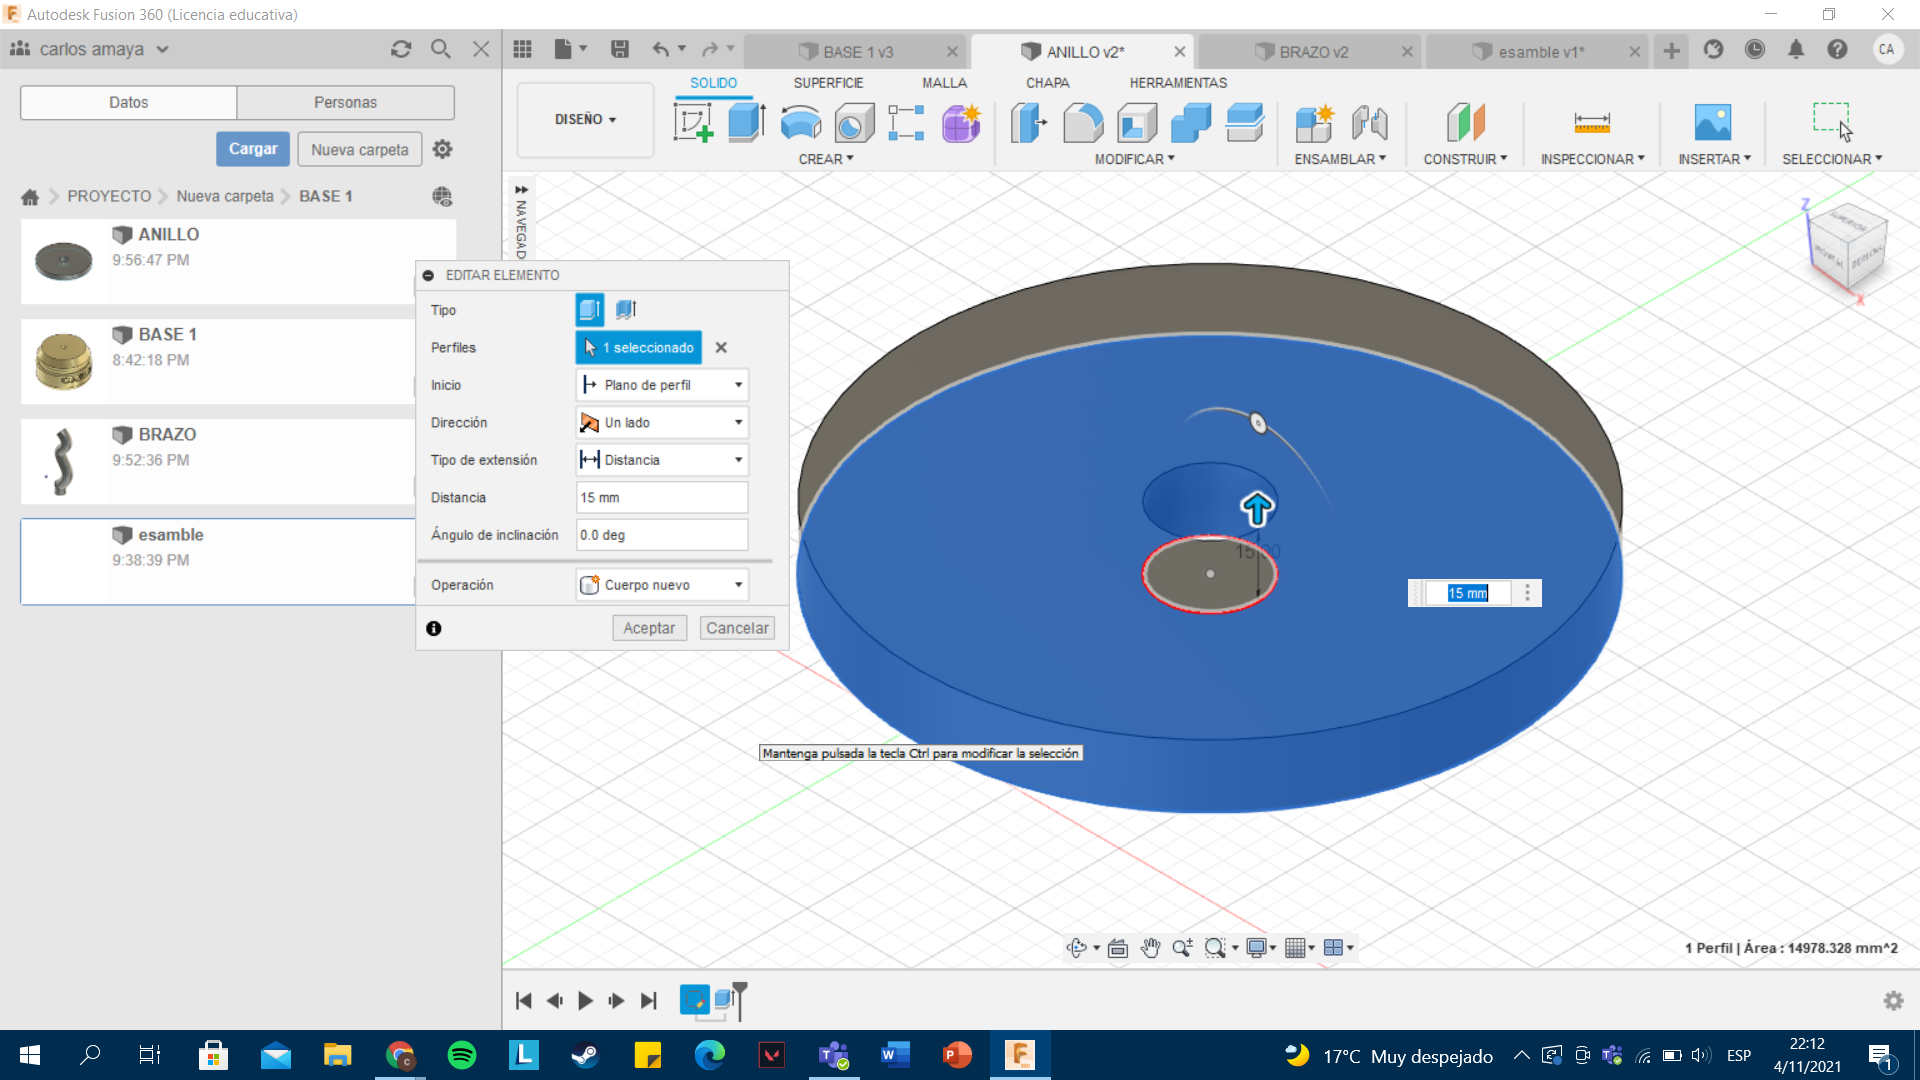Open the job status clock icon
The width and height of the screenshot is (1920, 1080).
tap(1755, 49)
